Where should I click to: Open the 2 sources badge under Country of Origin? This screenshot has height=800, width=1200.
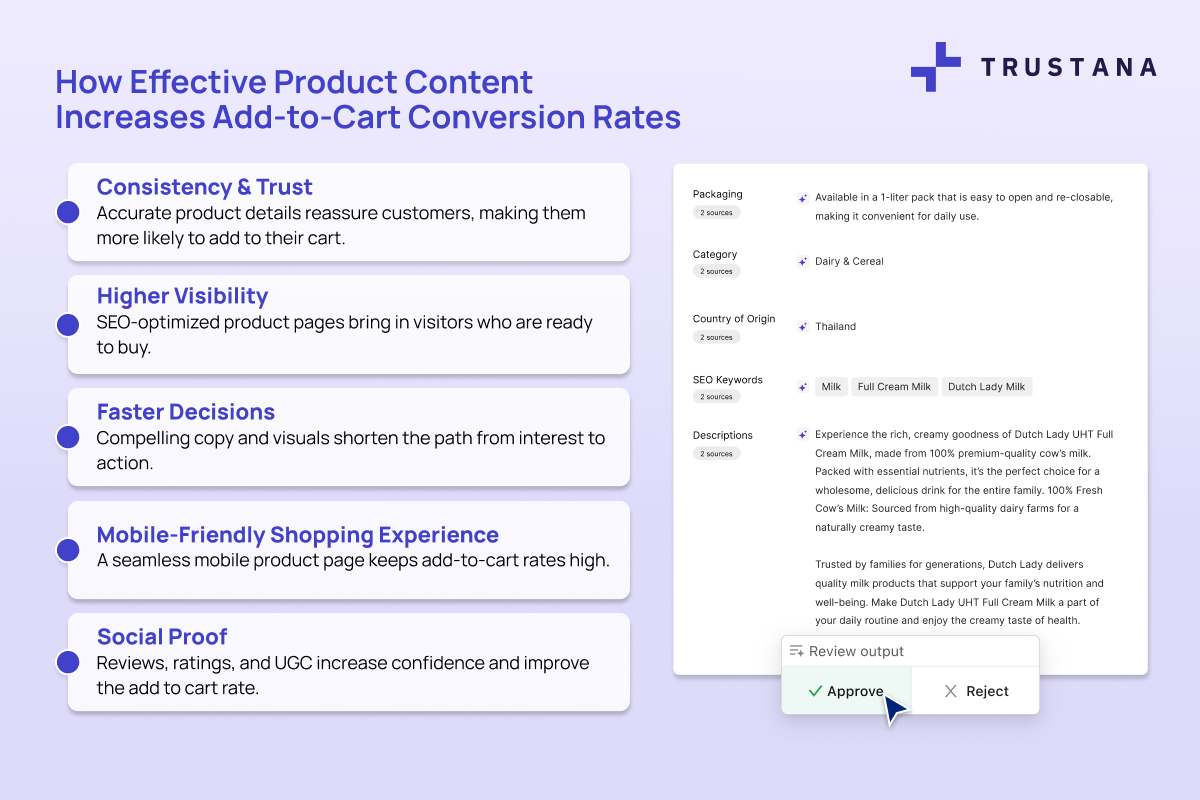pyautogui.click(x=716, y=337)
